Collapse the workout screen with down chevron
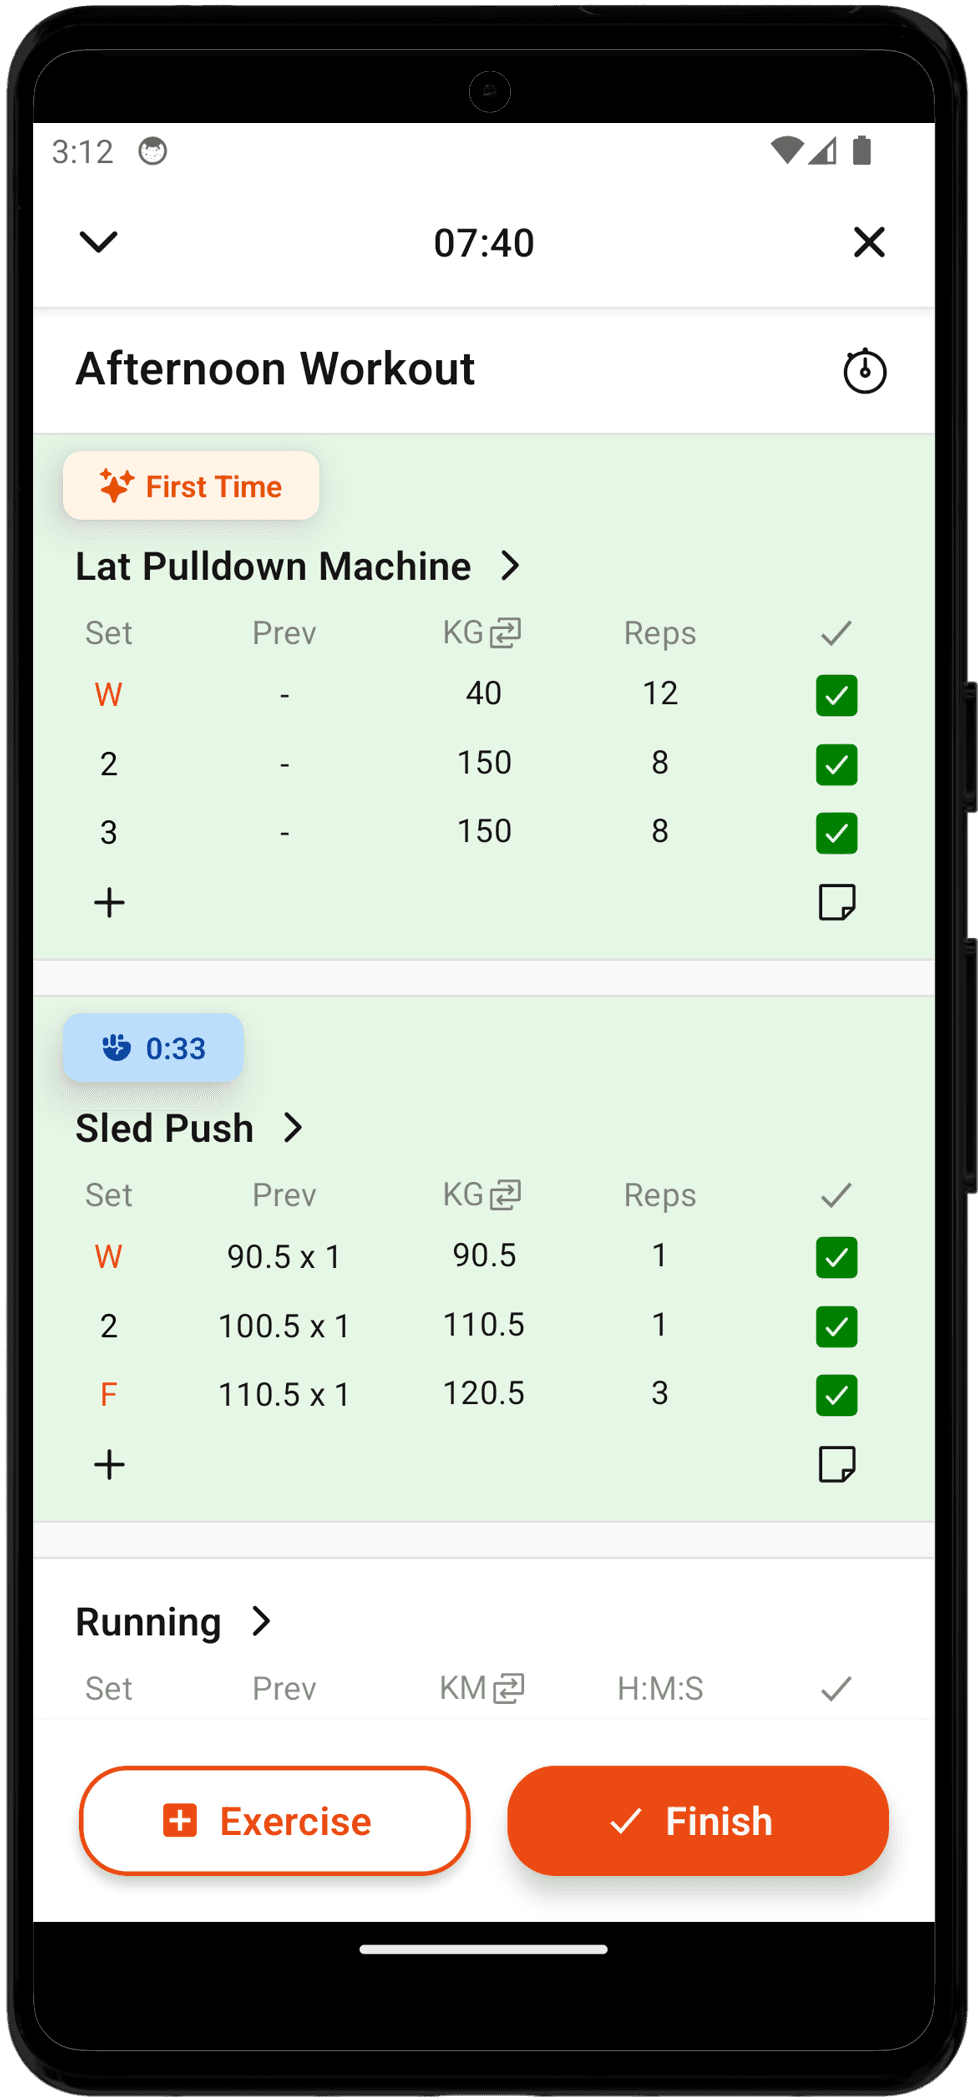978x2100 pixels. 97,241
